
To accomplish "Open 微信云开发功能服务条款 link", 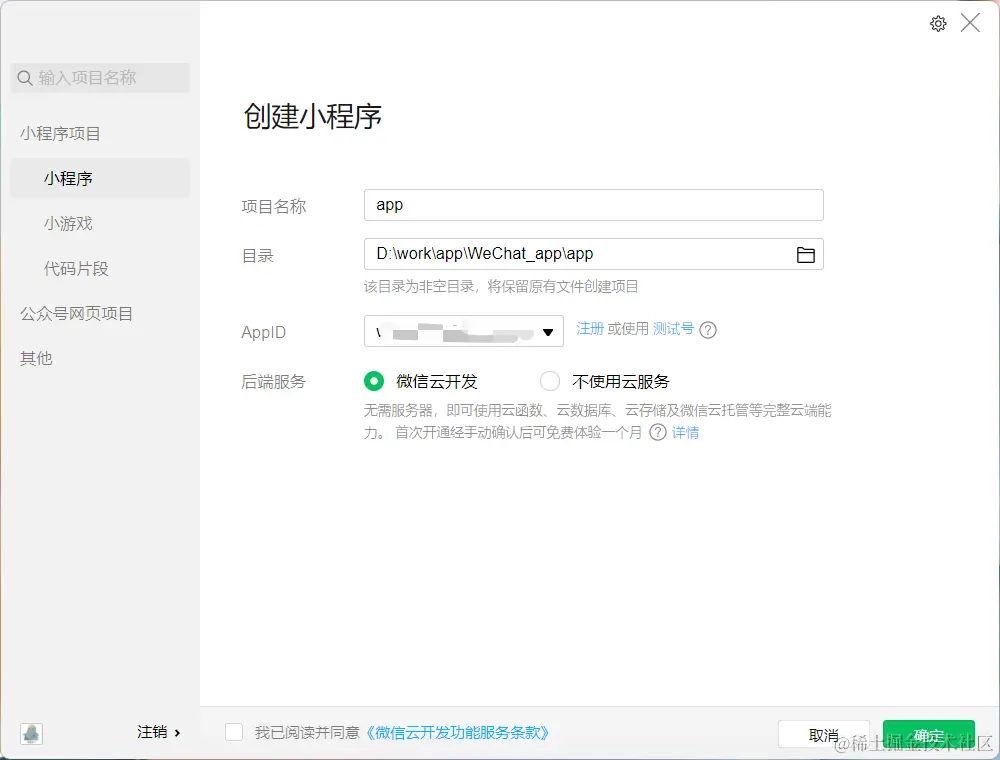I will point(459,733).
